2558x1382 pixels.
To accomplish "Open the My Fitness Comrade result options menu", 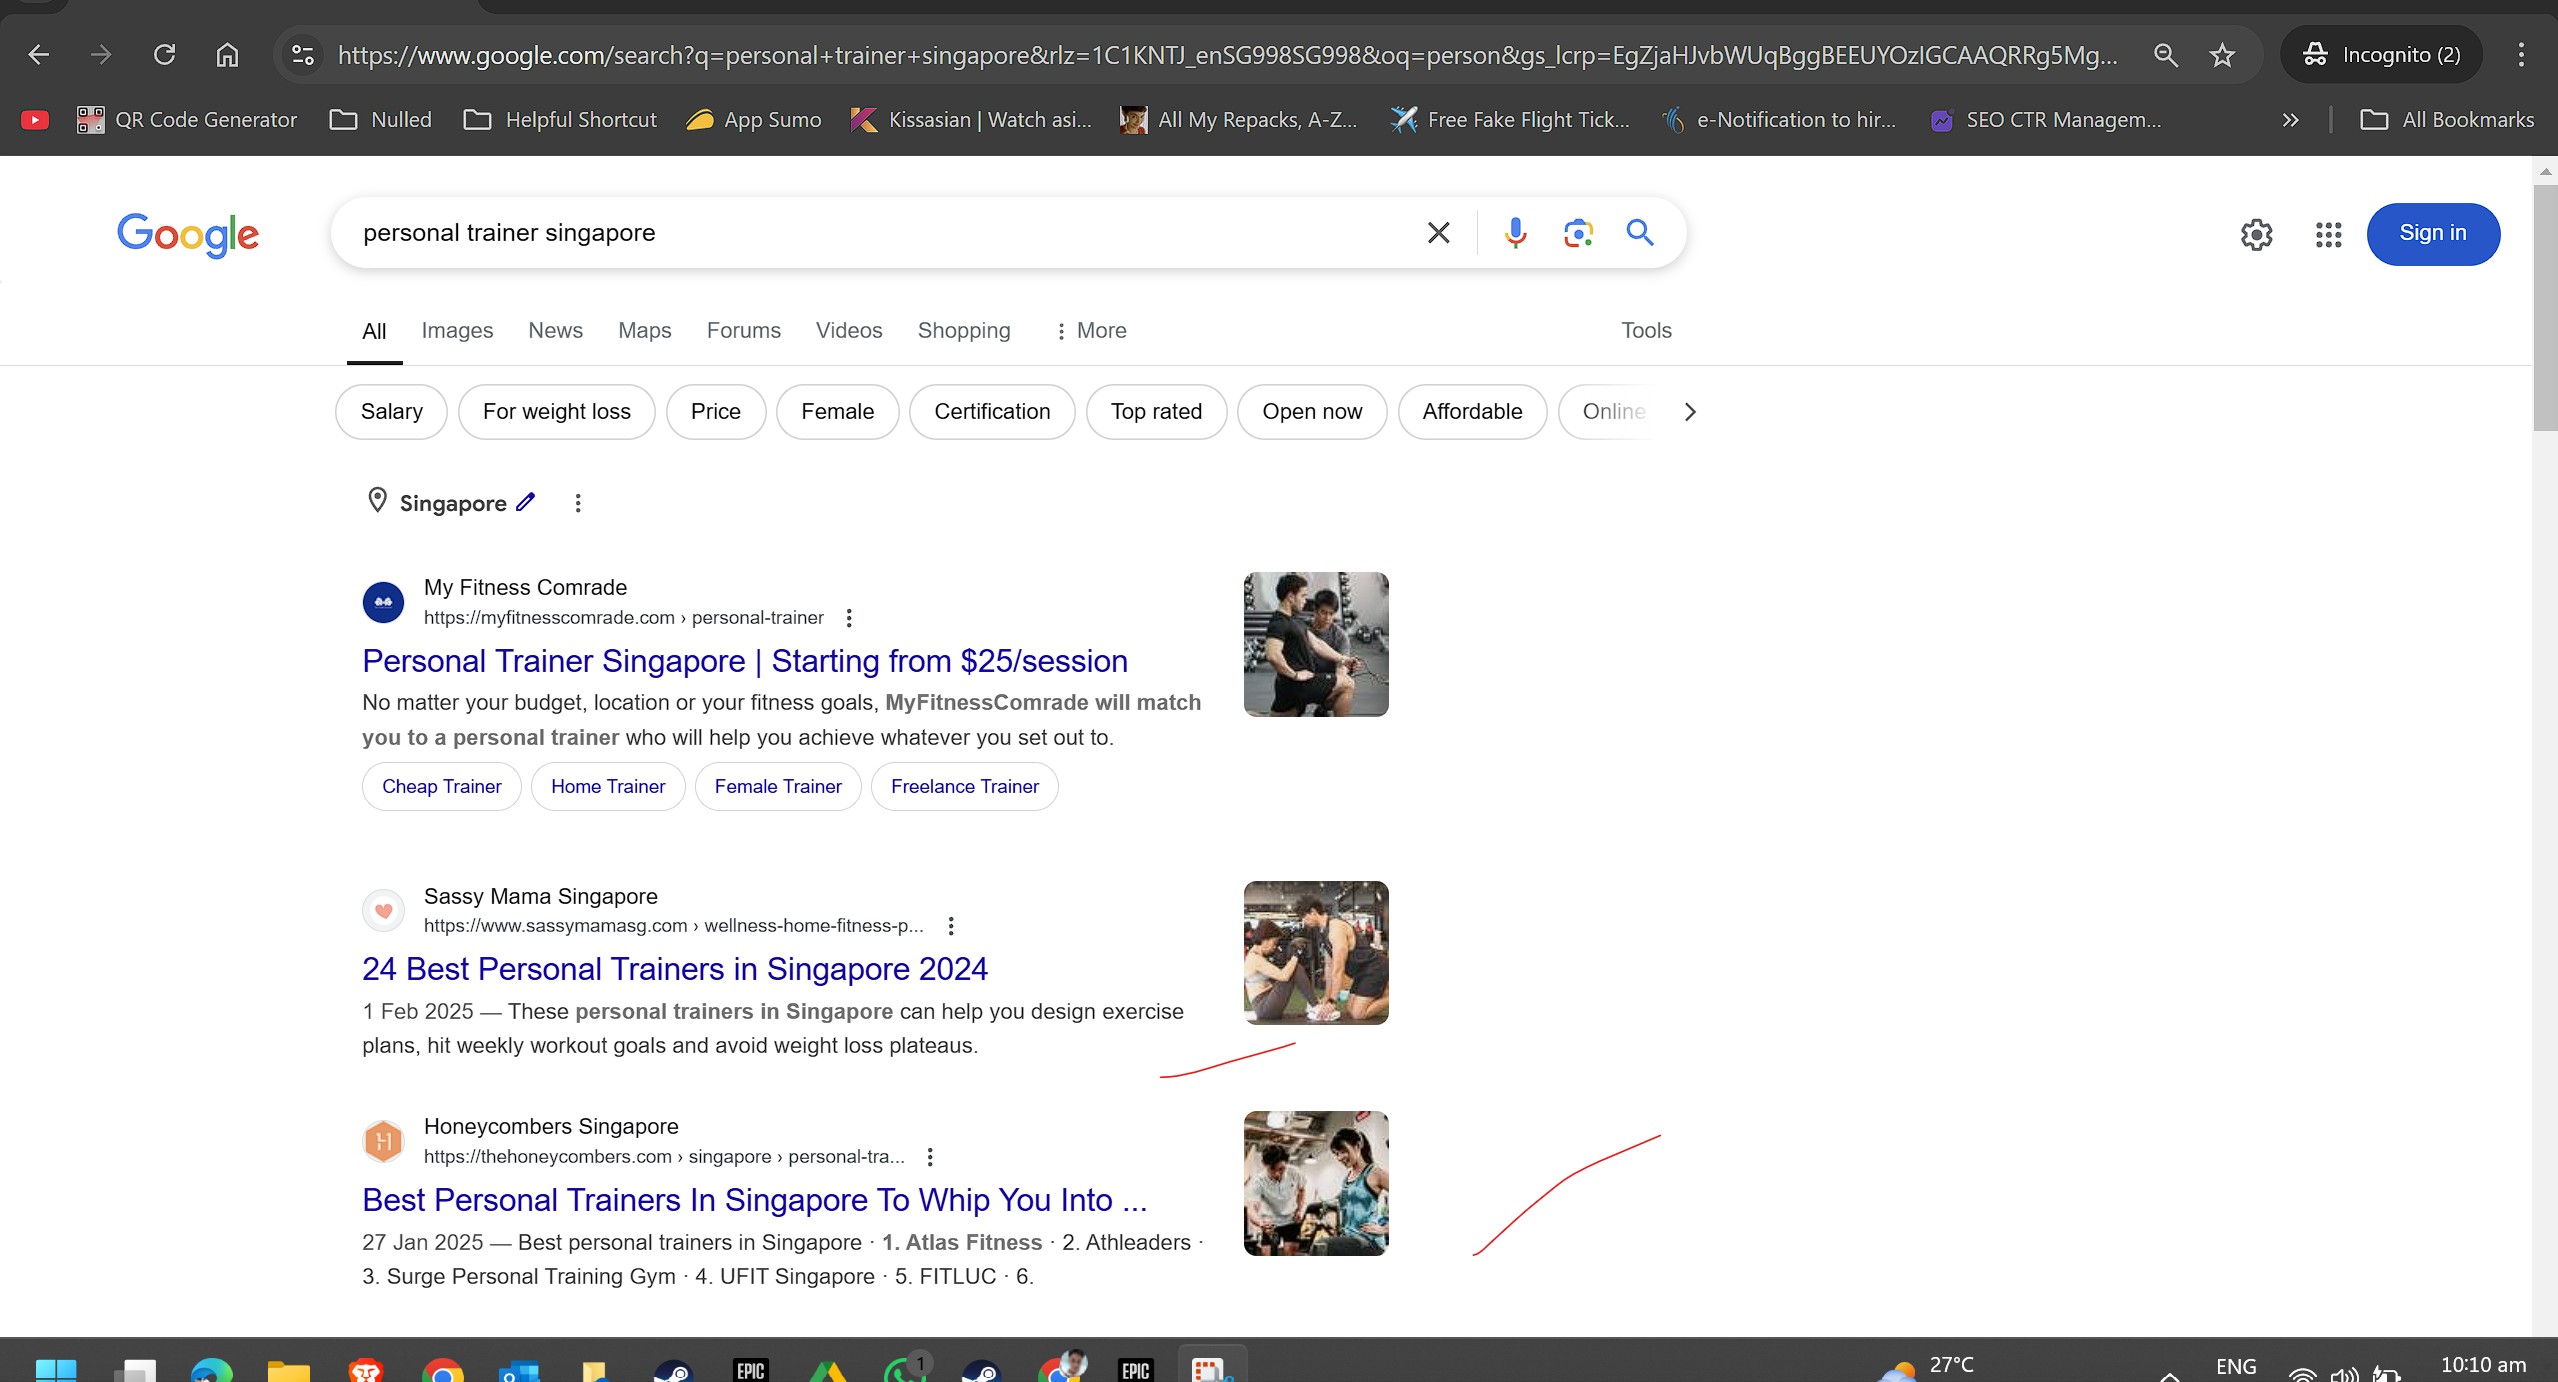I will click(849, 618).
